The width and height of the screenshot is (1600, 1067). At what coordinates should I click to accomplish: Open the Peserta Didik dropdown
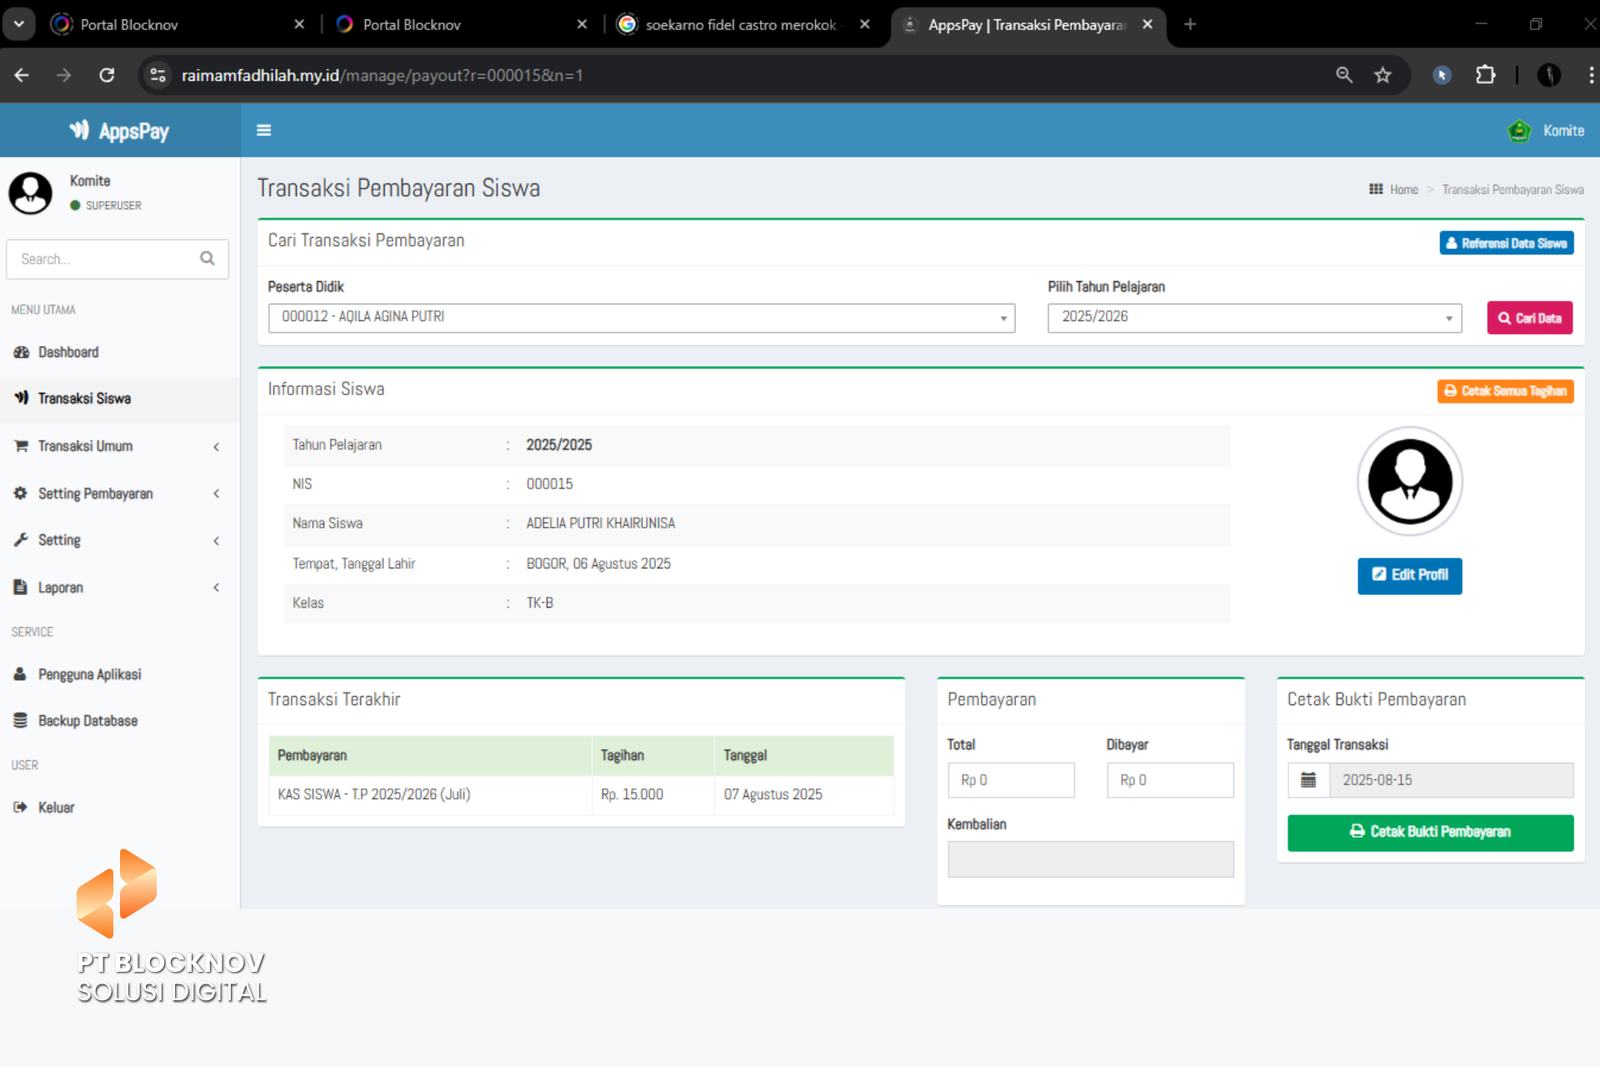pyautogui.click(x=641, y=317)
